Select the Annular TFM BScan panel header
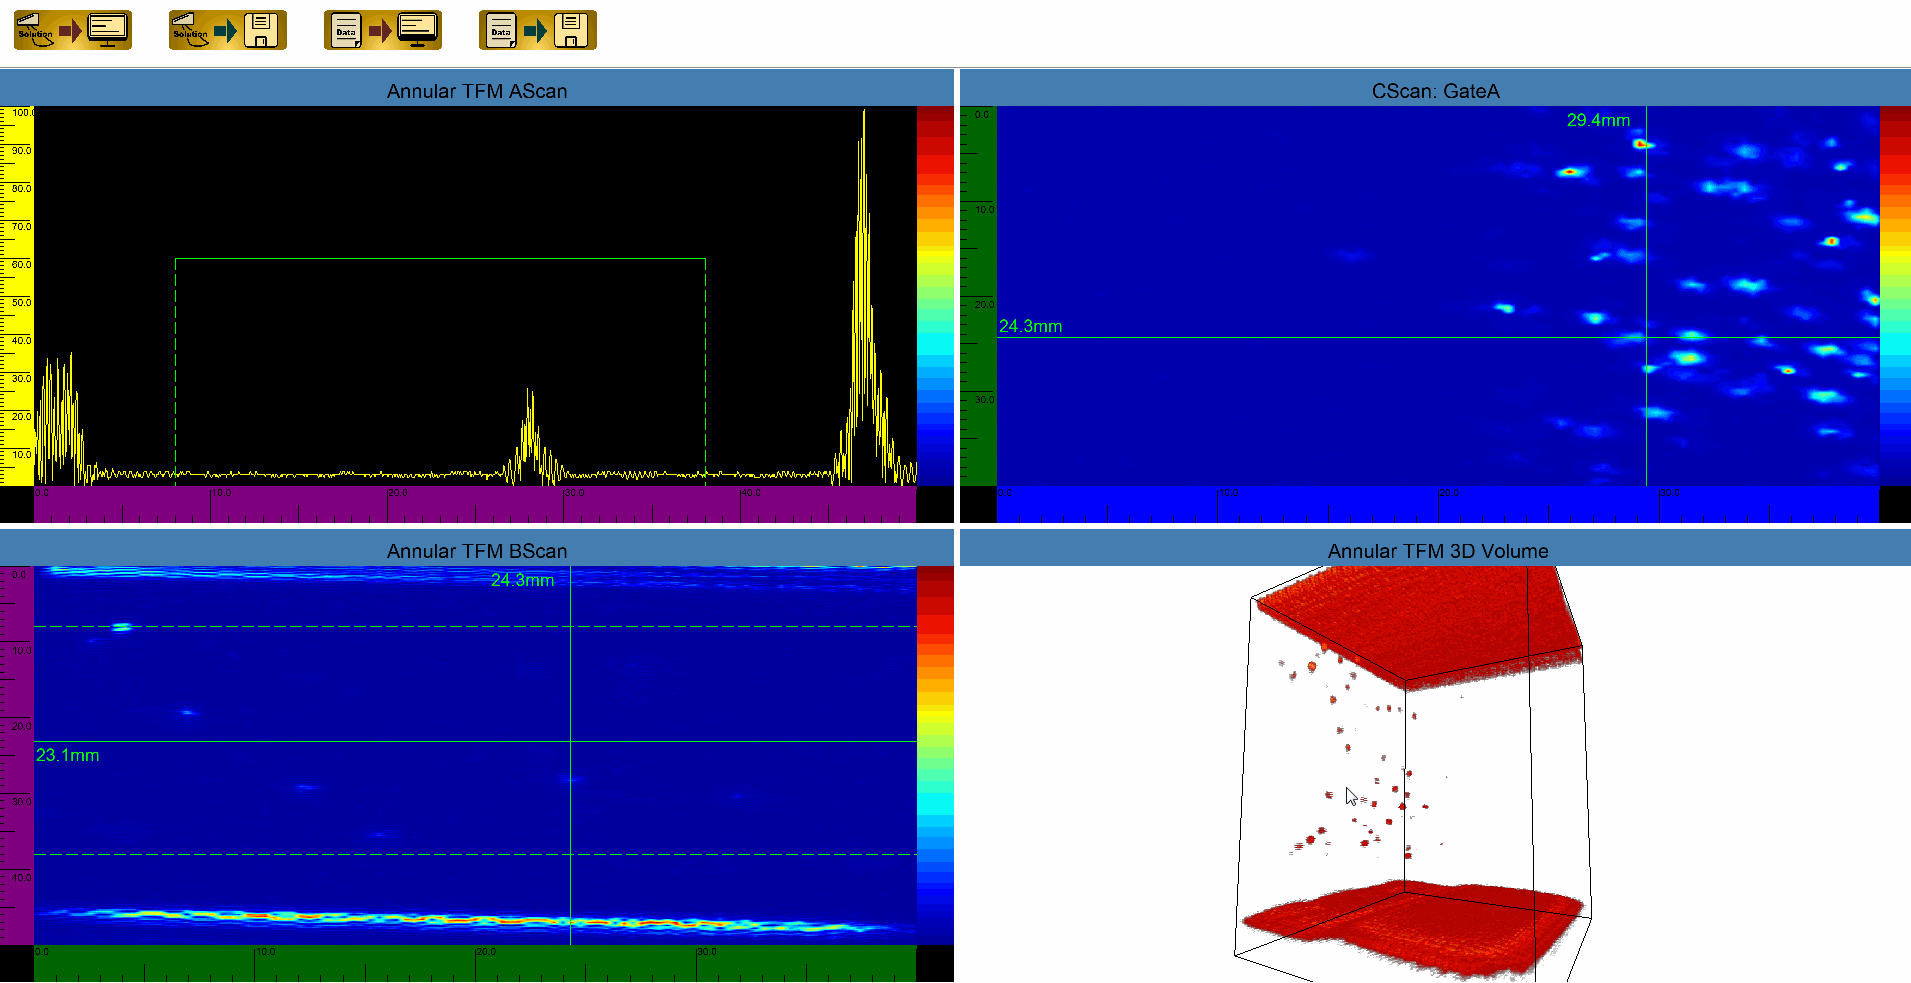This screenshot has height=983, width=1911. tap(477, 550)
